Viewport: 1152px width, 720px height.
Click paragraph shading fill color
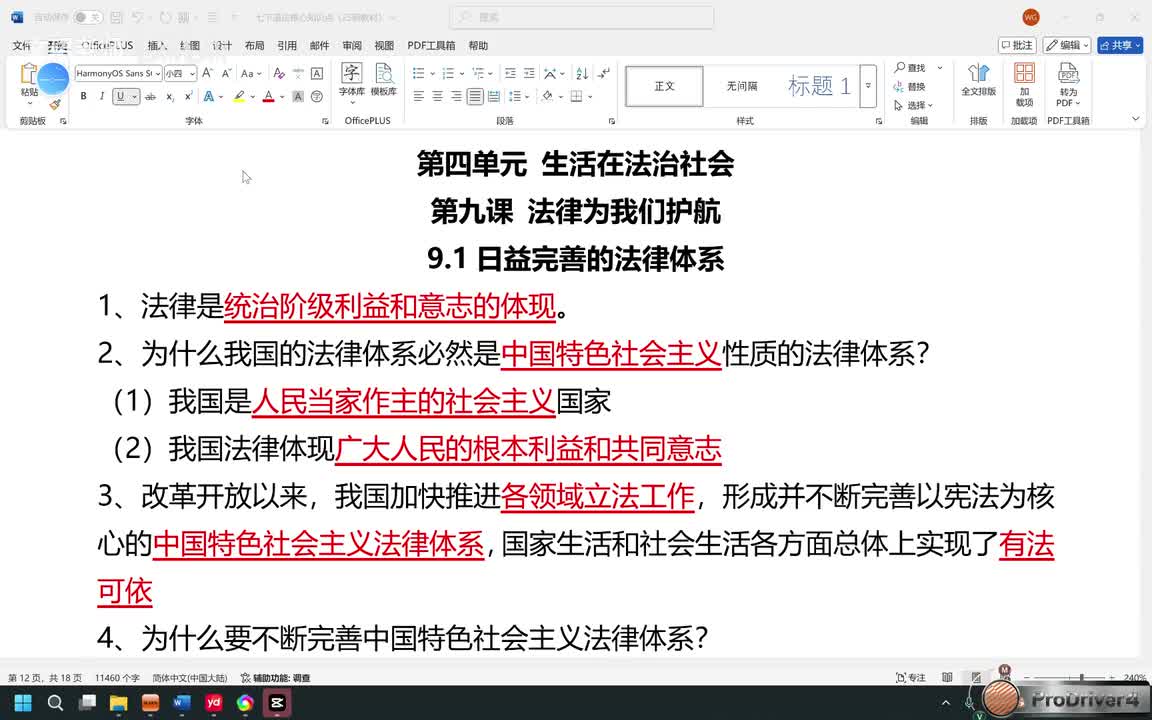pos(547,96)
